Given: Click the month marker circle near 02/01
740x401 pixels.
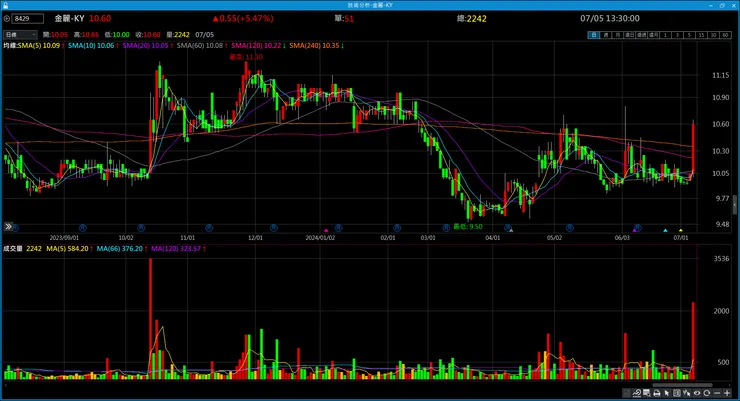Looking at the screenshot, I should coord(397,228).
